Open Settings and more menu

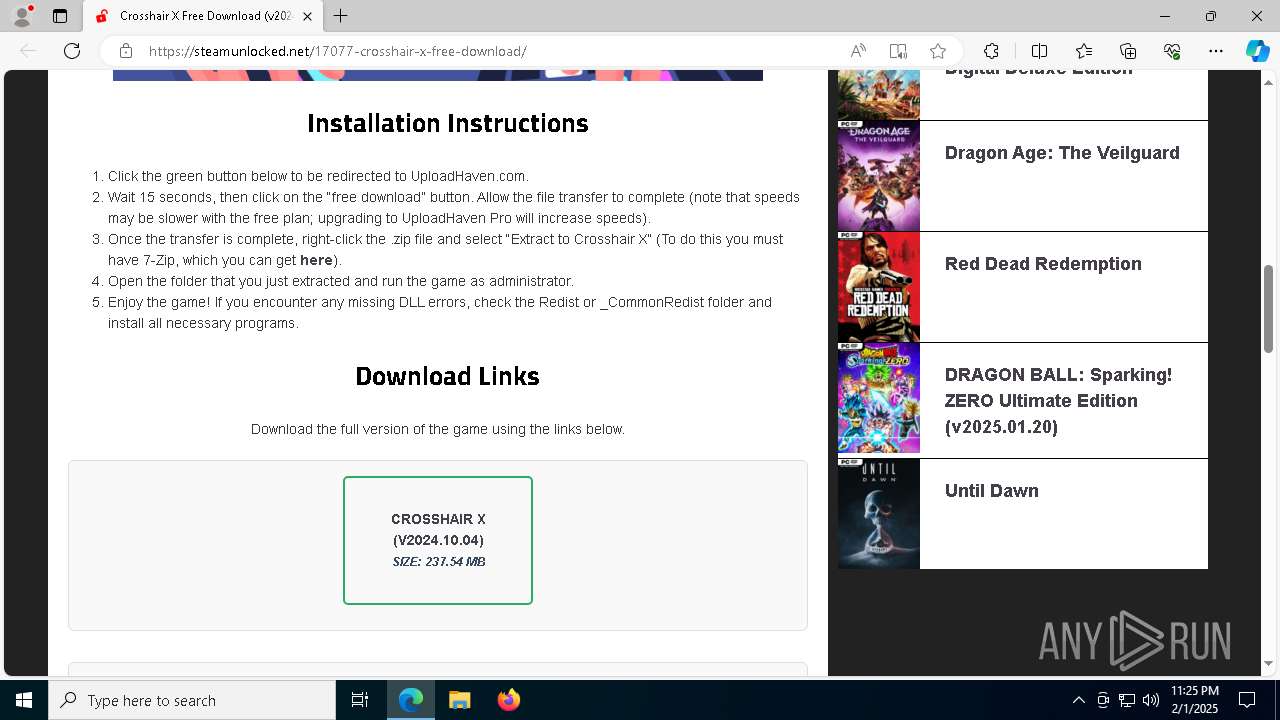(x=1216, y=51)
